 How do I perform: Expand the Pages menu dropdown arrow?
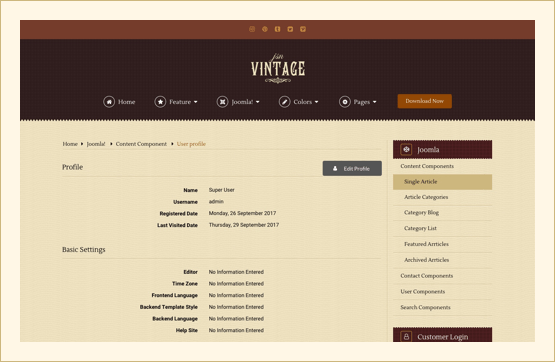coord(374,102)
